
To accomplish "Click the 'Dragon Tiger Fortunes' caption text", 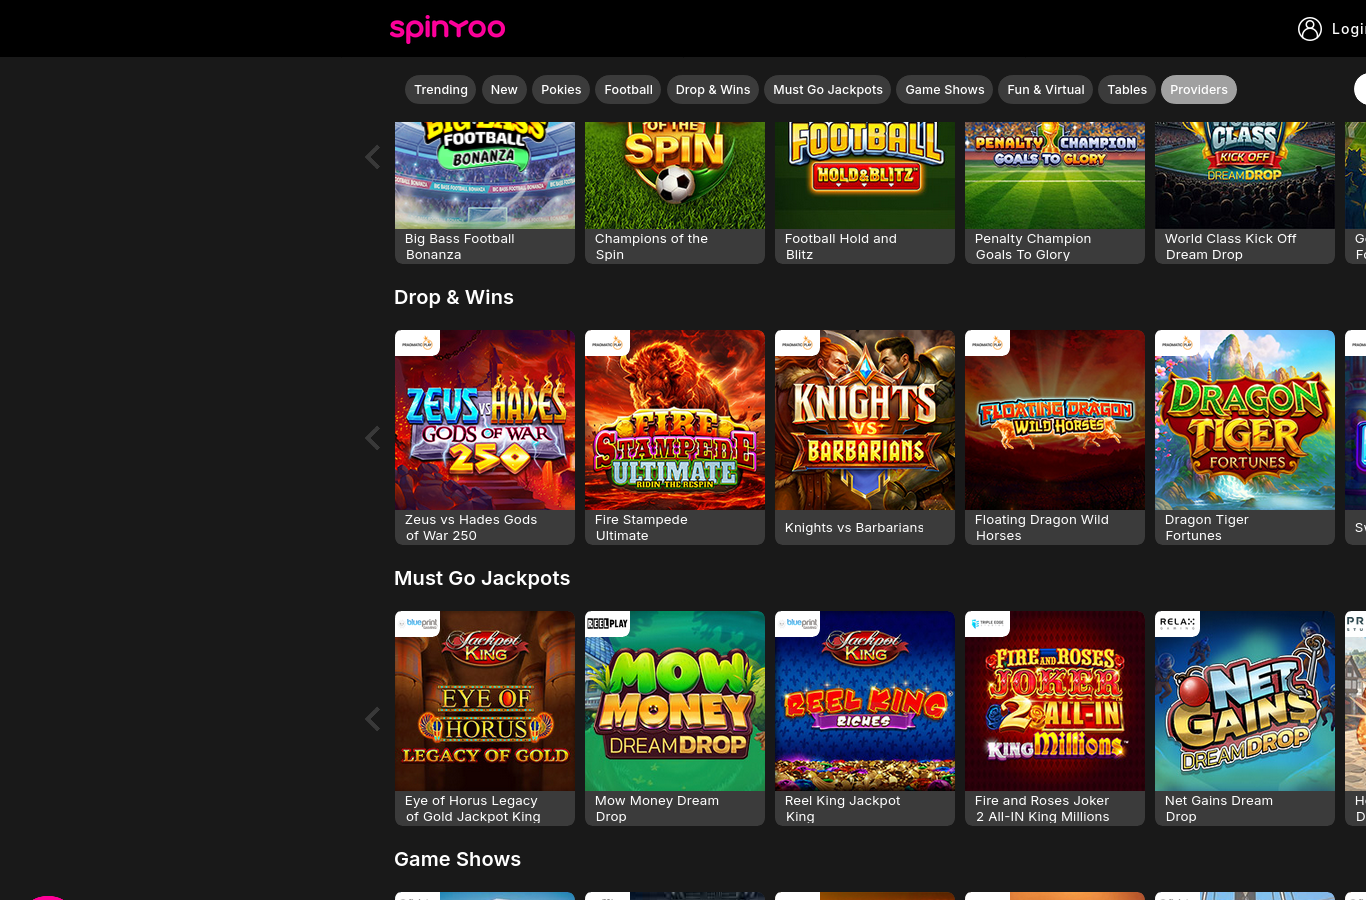I will (x=1207, y=528).
